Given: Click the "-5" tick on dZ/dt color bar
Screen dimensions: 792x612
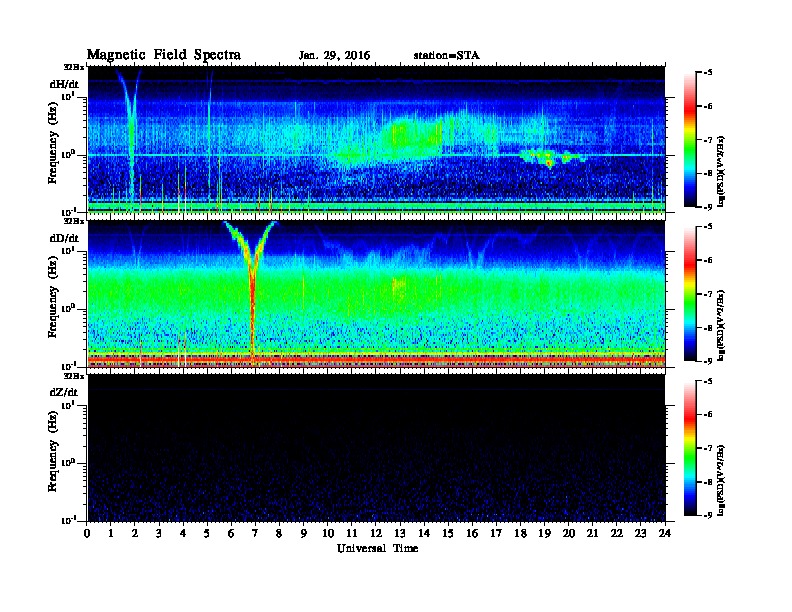Looking at the screenshot, I should [707, 381].
